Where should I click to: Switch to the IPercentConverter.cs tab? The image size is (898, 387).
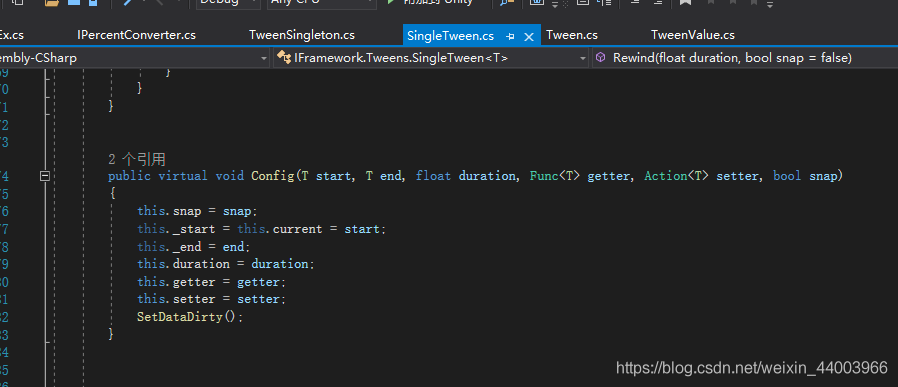coord(136,35)
